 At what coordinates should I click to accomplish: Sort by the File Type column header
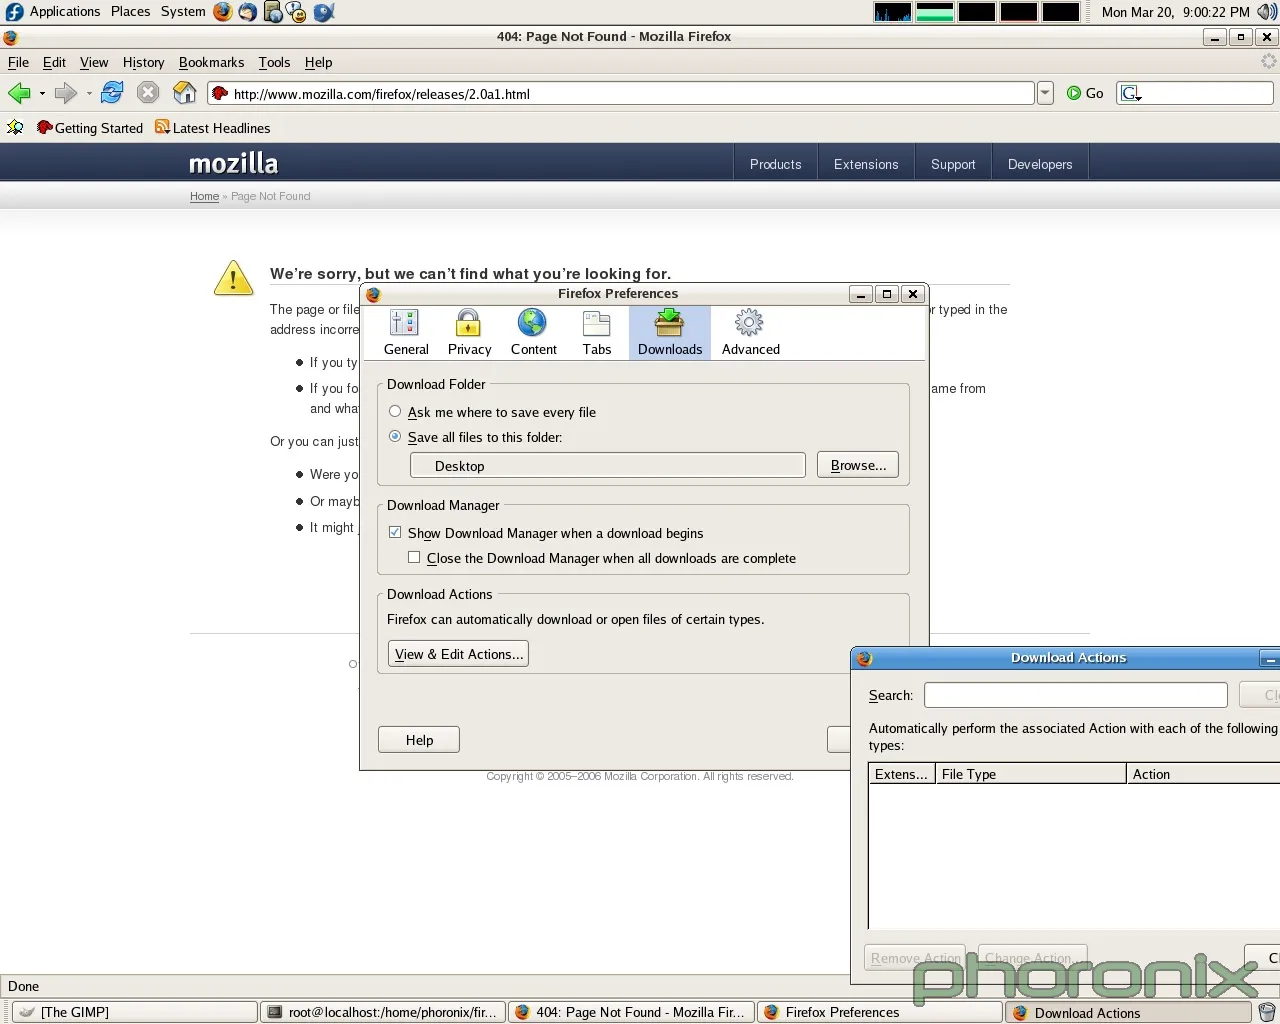pos(1030,774)
